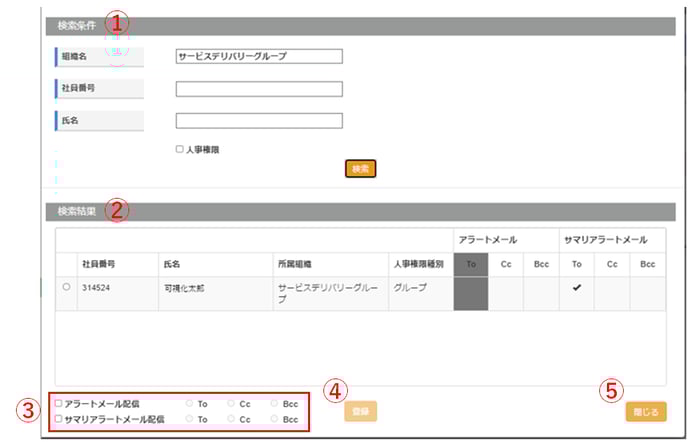Viewport: 688px width, 442px height.
Task: Select Bcc radio for サマリアラートメール配信
Action: tap(274, 419)
